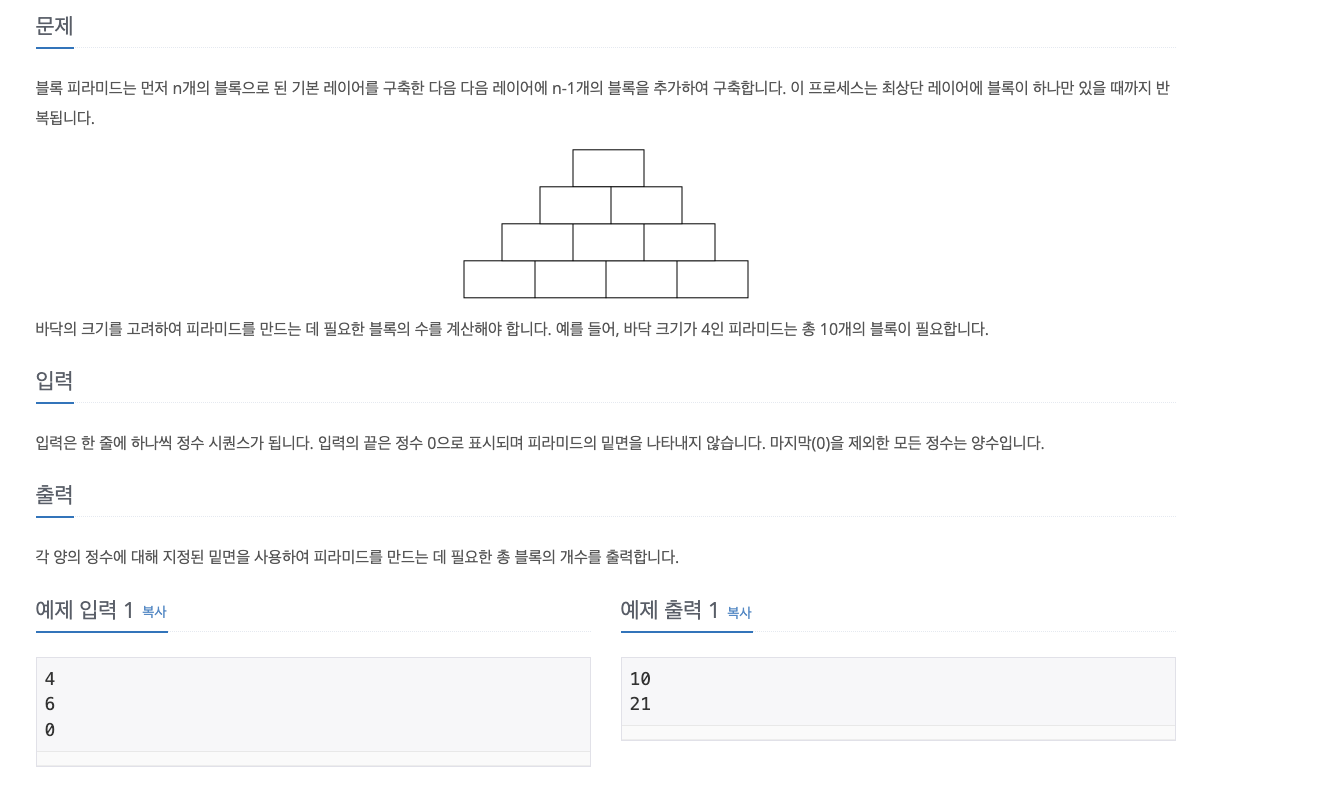Click the value 10 in sample output
The height and width of the screenshot is (789, 1341).
click(640, 679)
